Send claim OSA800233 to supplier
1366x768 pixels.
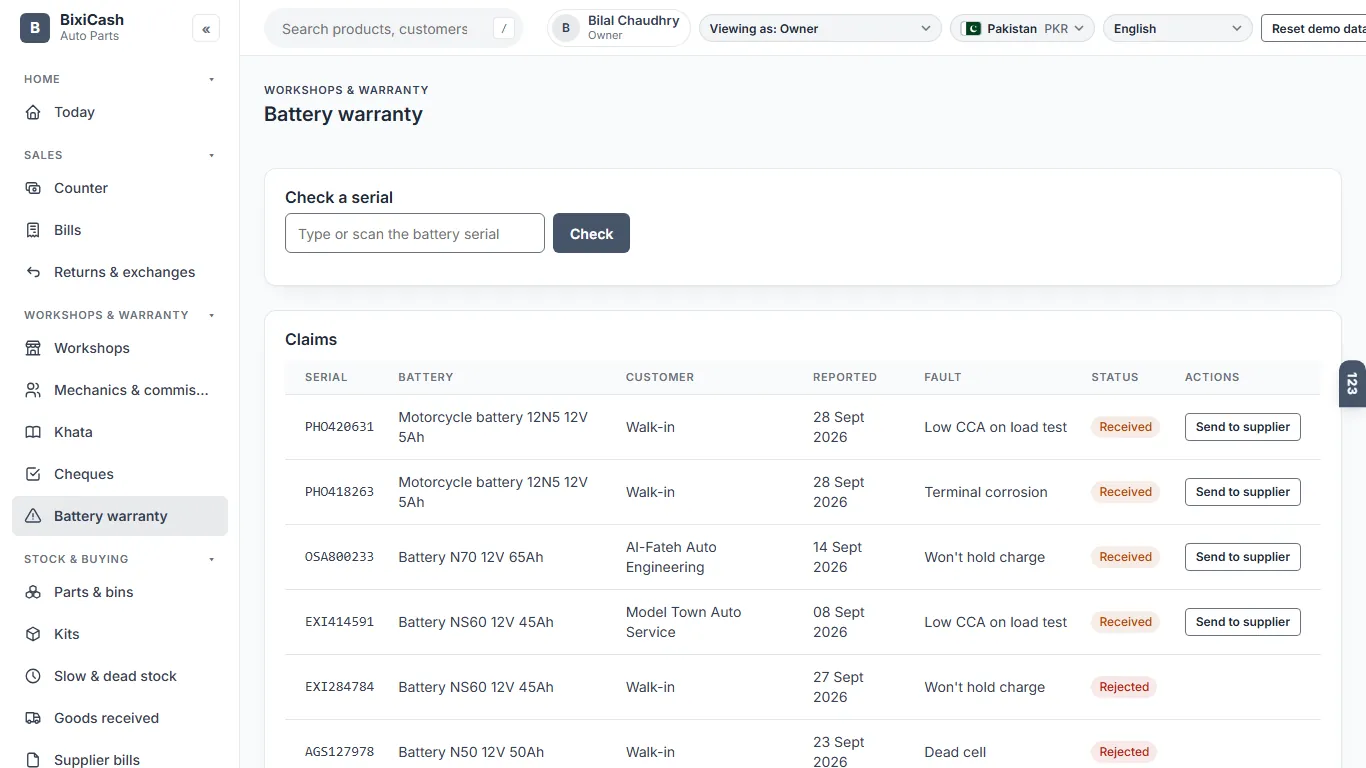[1242, 557]
